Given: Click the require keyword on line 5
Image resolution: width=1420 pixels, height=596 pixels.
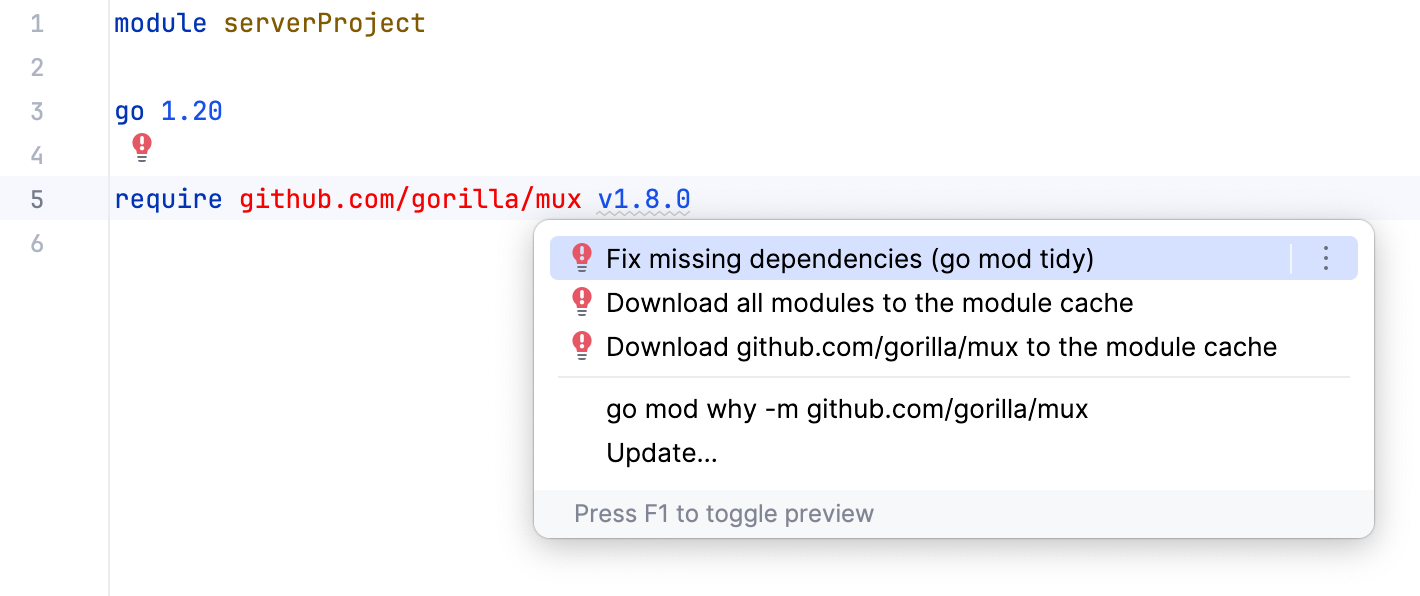Looking at the screenshot, I should click(x=168, y=198).
